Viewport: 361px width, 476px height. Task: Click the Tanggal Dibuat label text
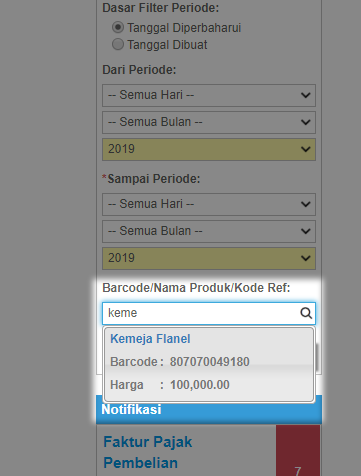pos(167,45)
